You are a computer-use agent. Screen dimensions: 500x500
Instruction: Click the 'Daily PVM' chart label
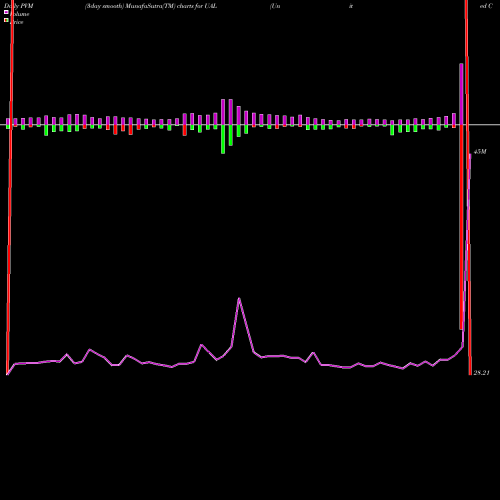[x=19, y=6]
